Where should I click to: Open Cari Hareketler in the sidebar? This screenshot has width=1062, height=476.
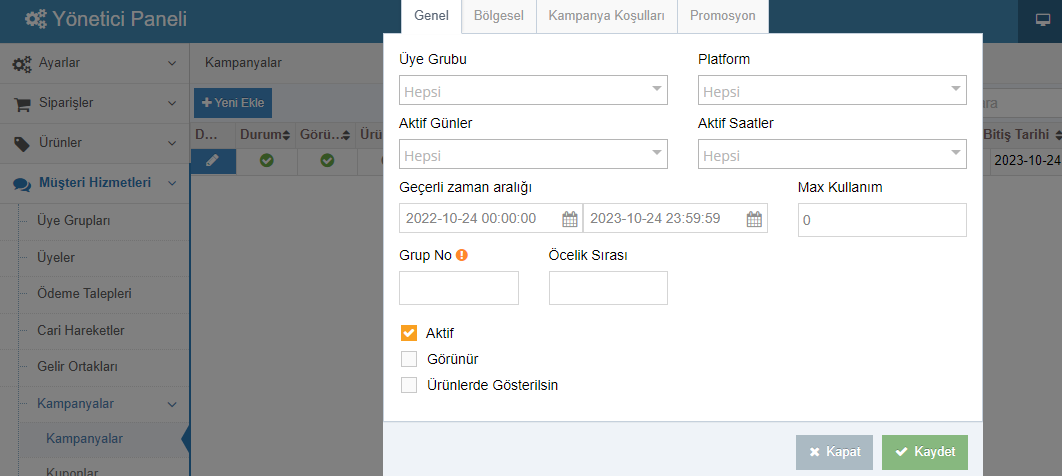click(x=81, y=331)
